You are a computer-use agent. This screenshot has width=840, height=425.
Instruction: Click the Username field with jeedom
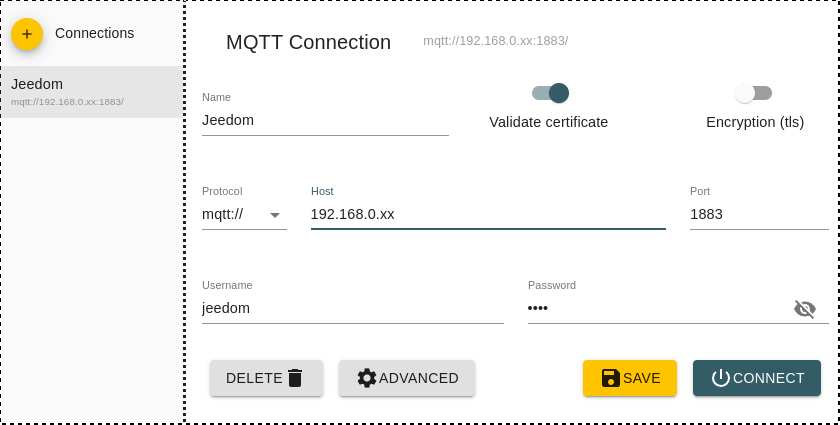coord(352,308)
